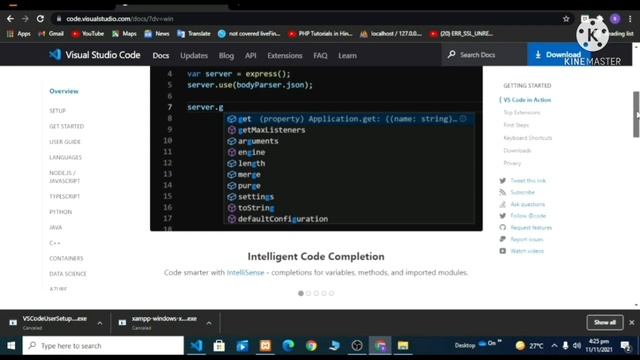This screenshot has height=360, width=640.
Task: Expand the SETUP docs section
Action: point(58,111)
